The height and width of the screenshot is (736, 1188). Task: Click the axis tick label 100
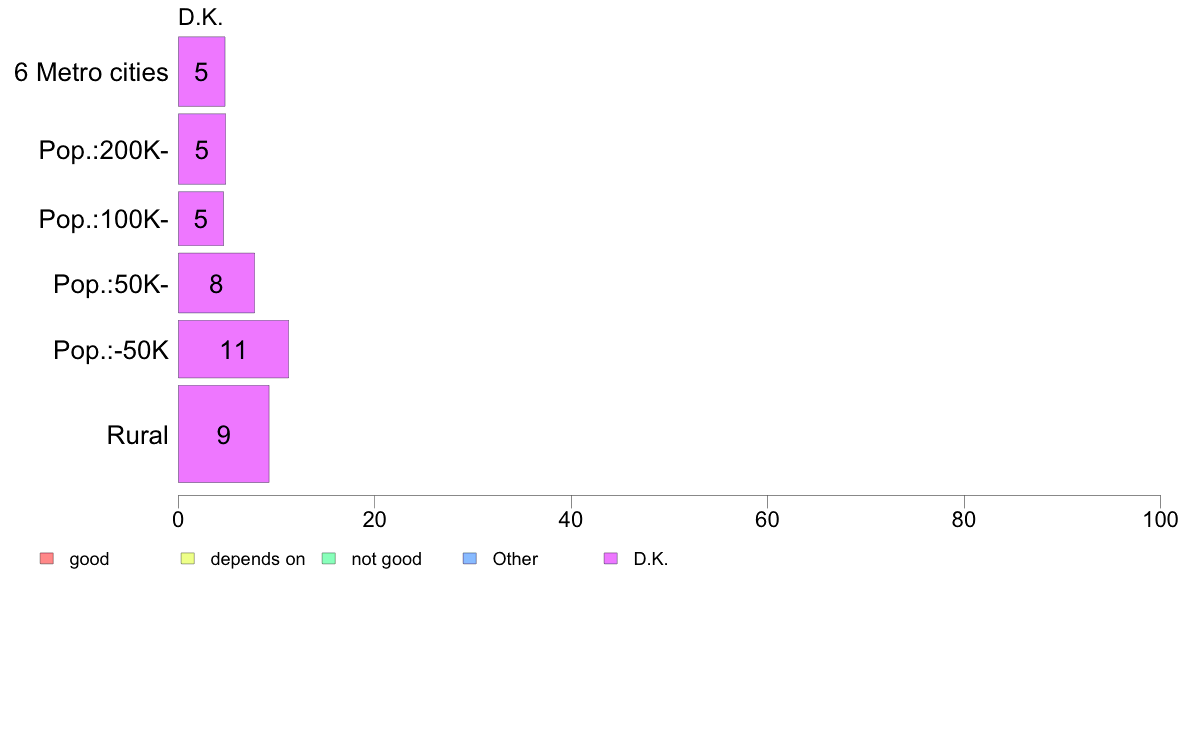[1160, 519]
